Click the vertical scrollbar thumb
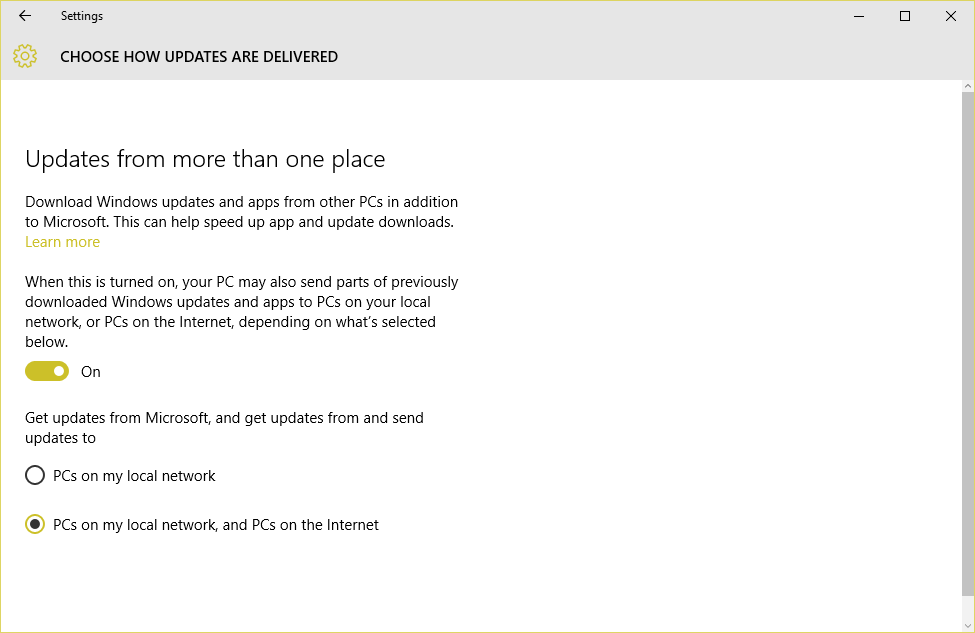Viewport: 975px width, 633px height. tap(967, 340)
